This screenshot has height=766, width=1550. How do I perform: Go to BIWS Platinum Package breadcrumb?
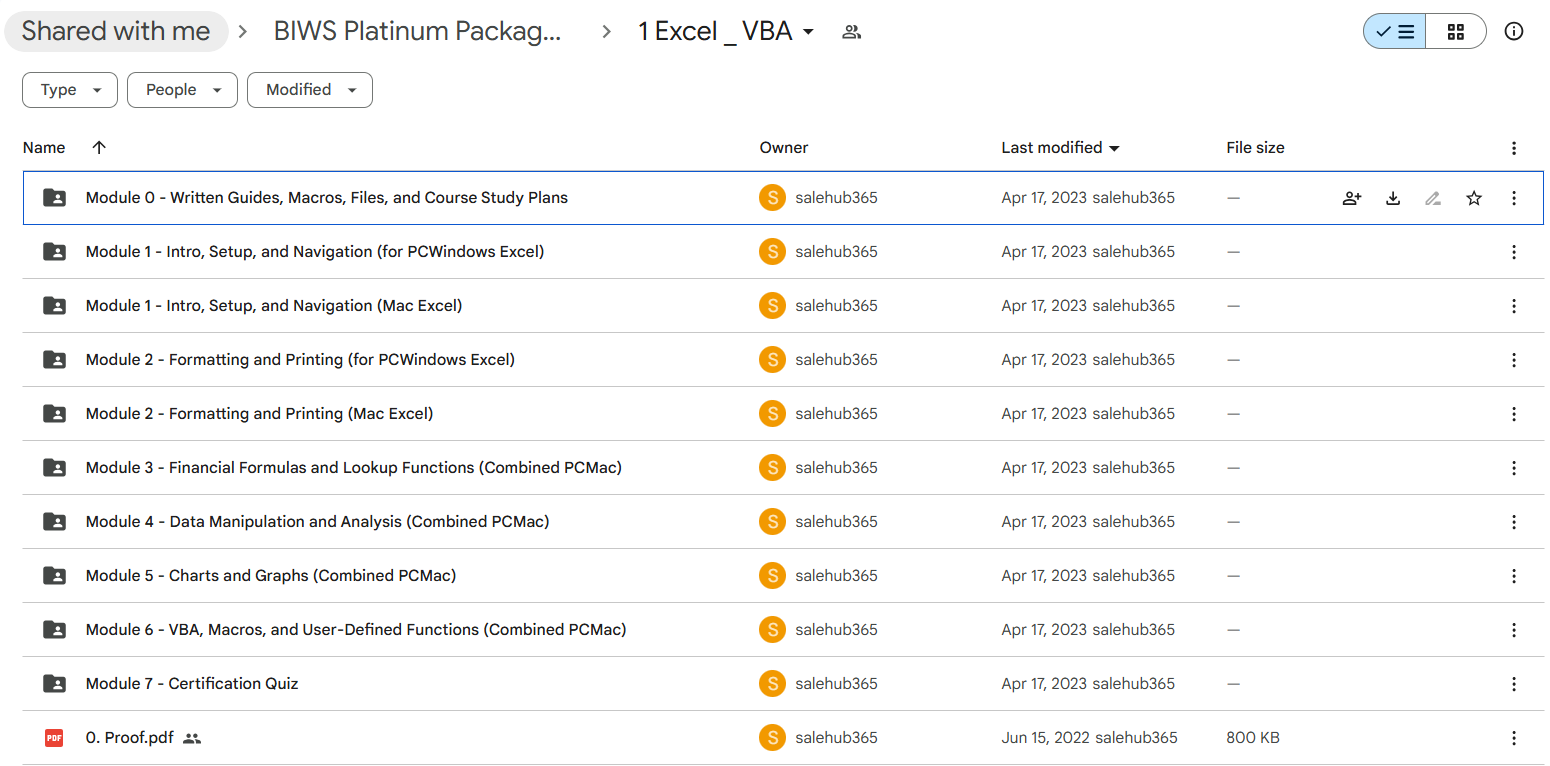417,32
